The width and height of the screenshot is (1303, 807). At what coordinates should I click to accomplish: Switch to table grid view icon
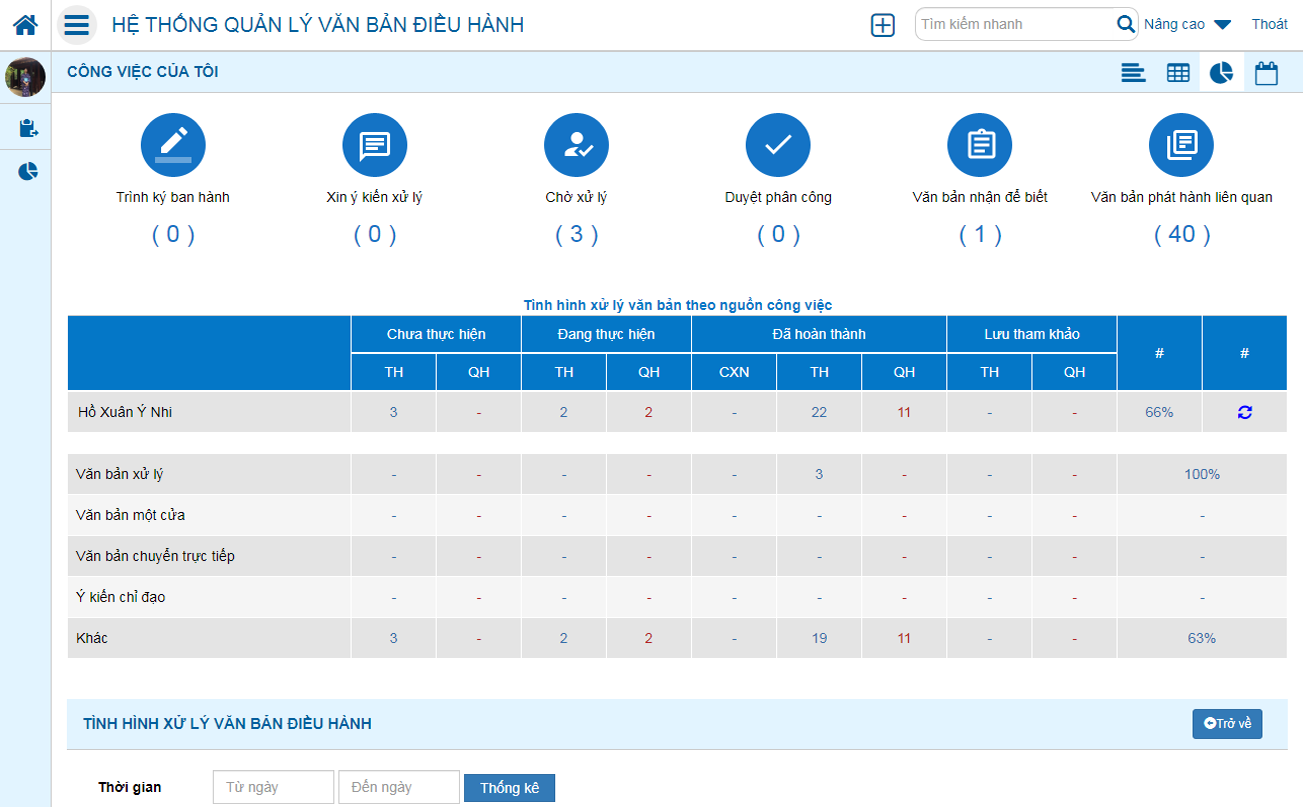point(1178,73)
